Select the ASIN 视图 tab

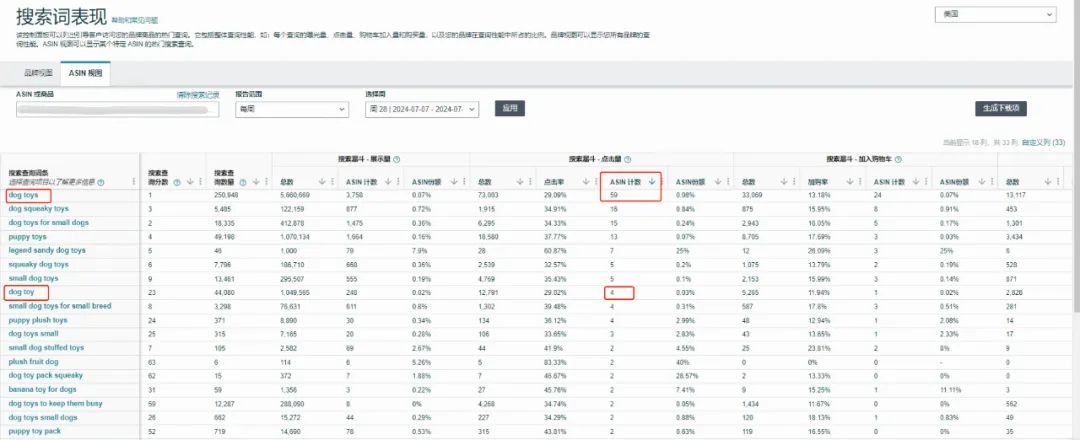pyautogui.click(x=85, y=73)
